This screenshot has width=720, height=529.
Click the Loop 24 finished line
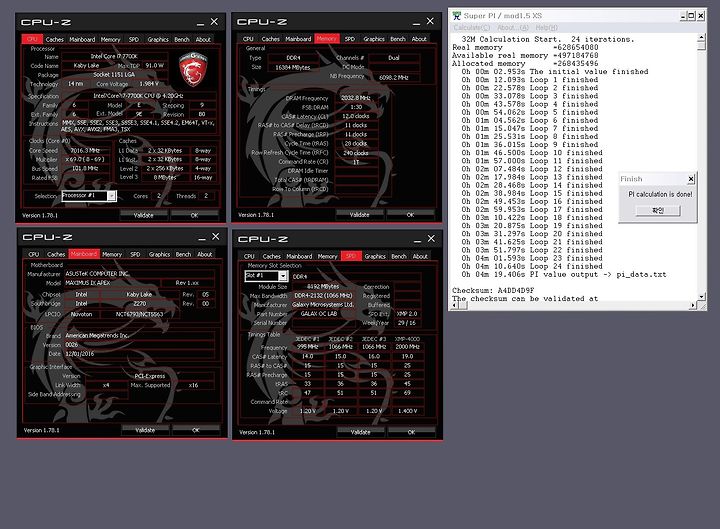(532, 266)
